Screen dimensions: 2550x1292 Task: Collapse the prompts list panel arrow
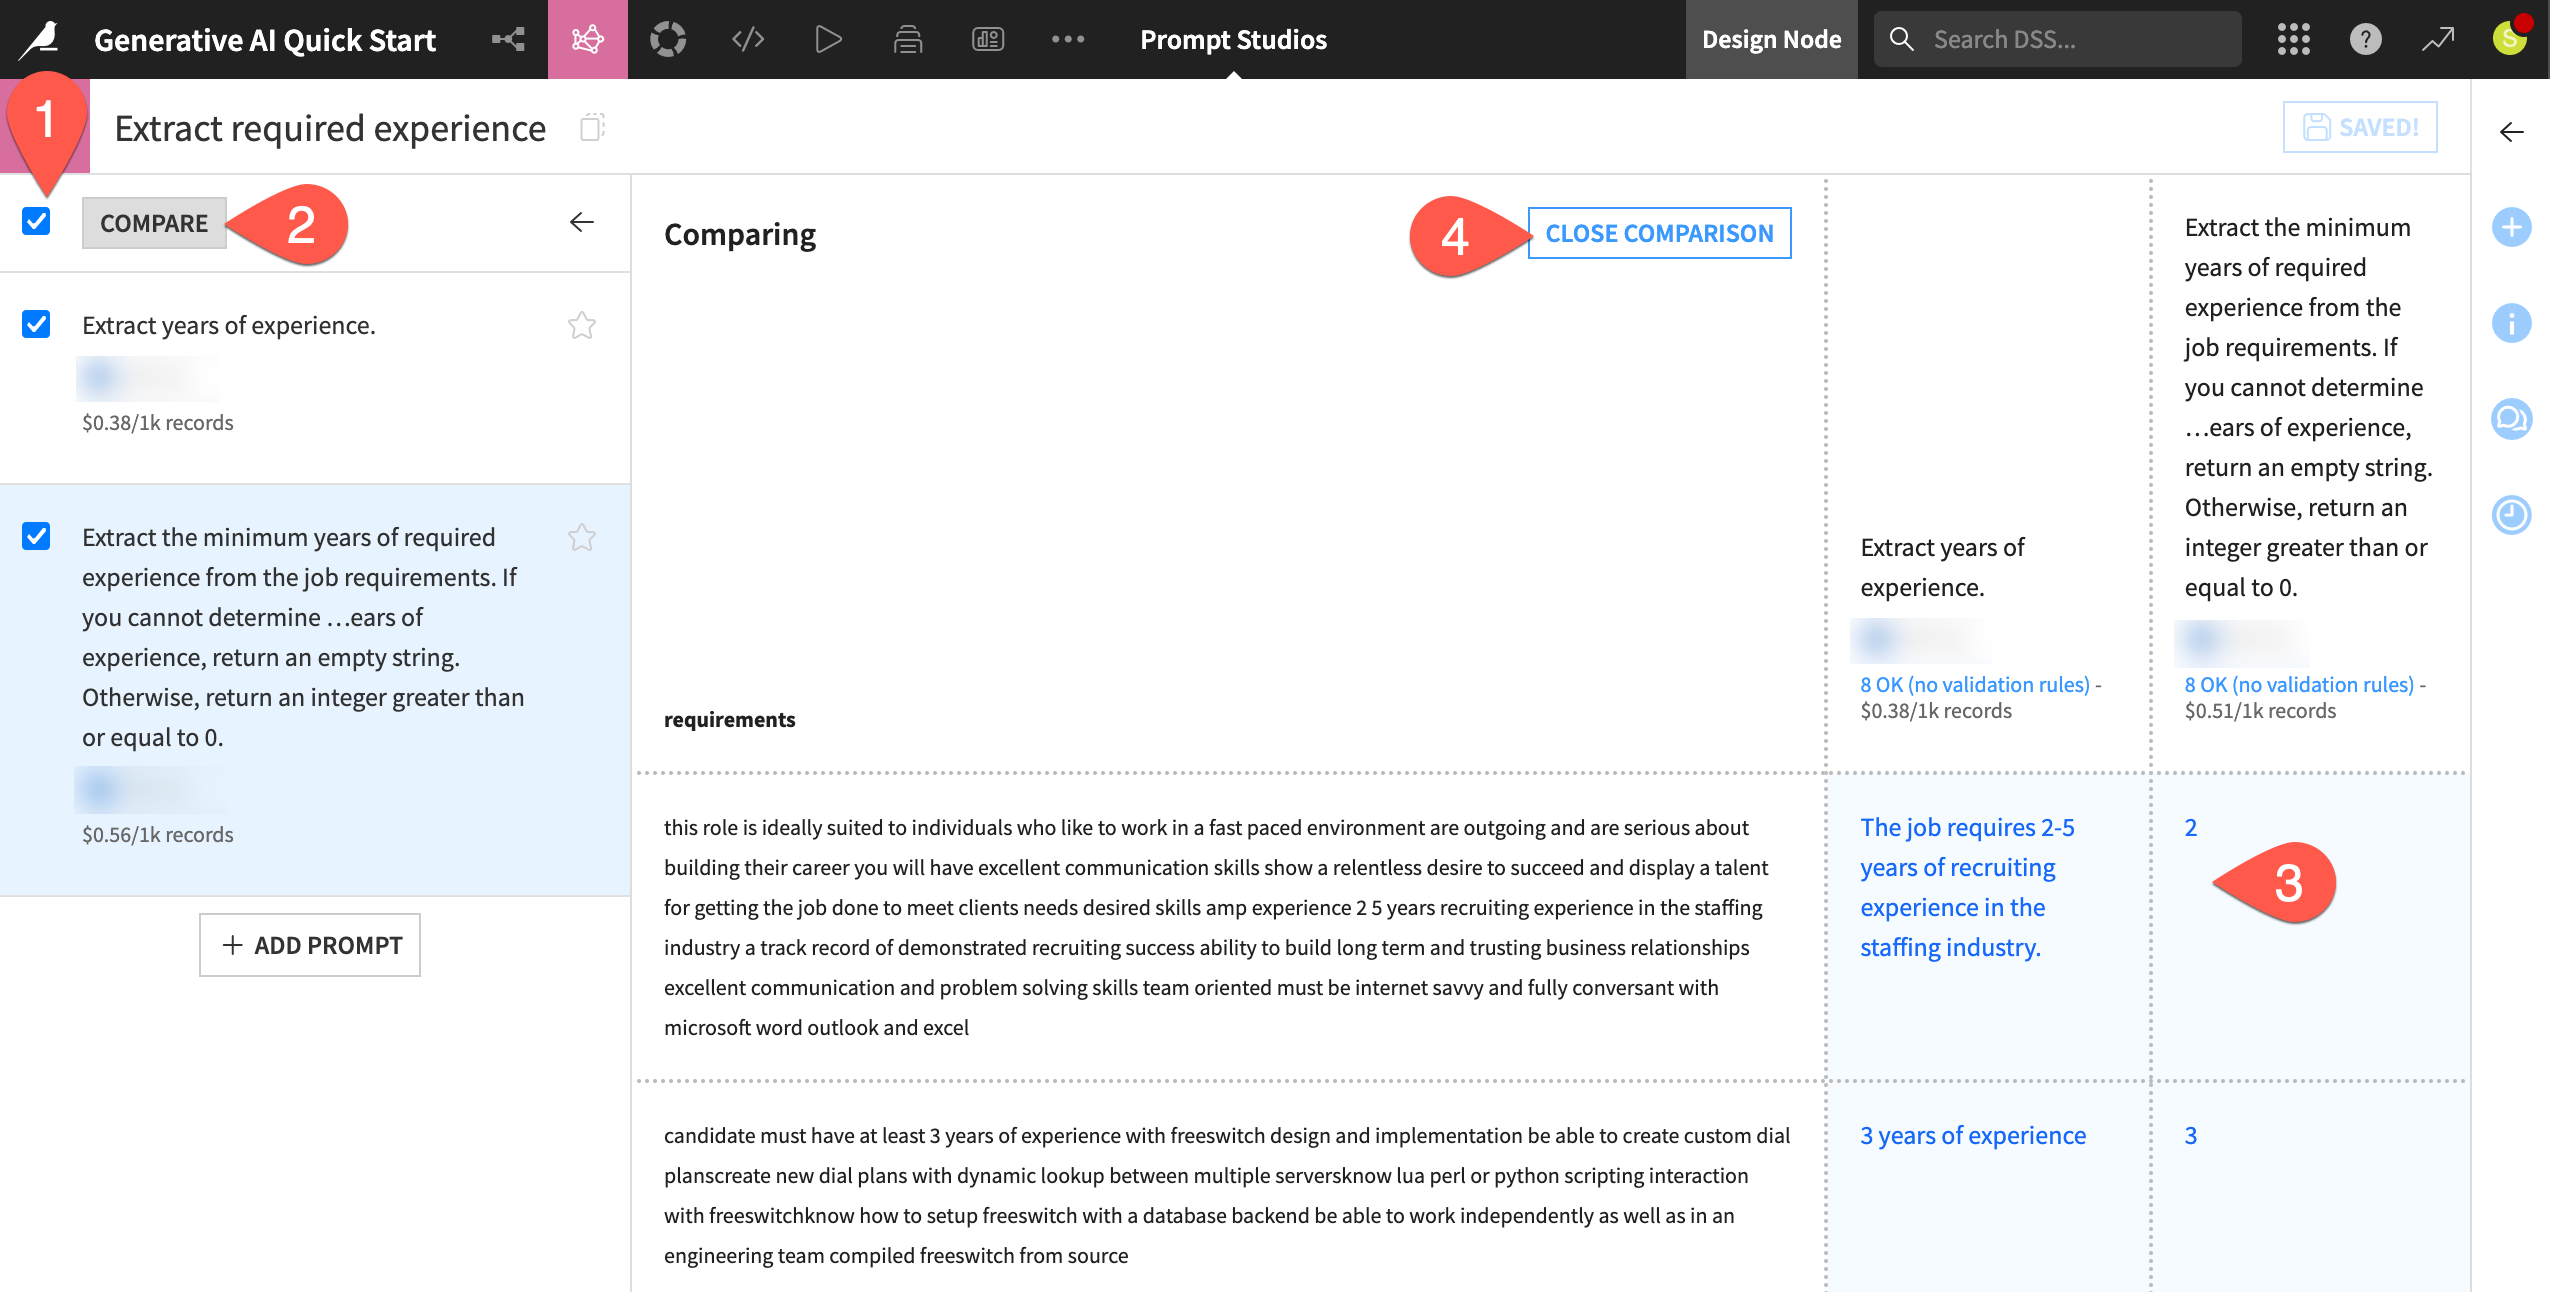point(581,222)
